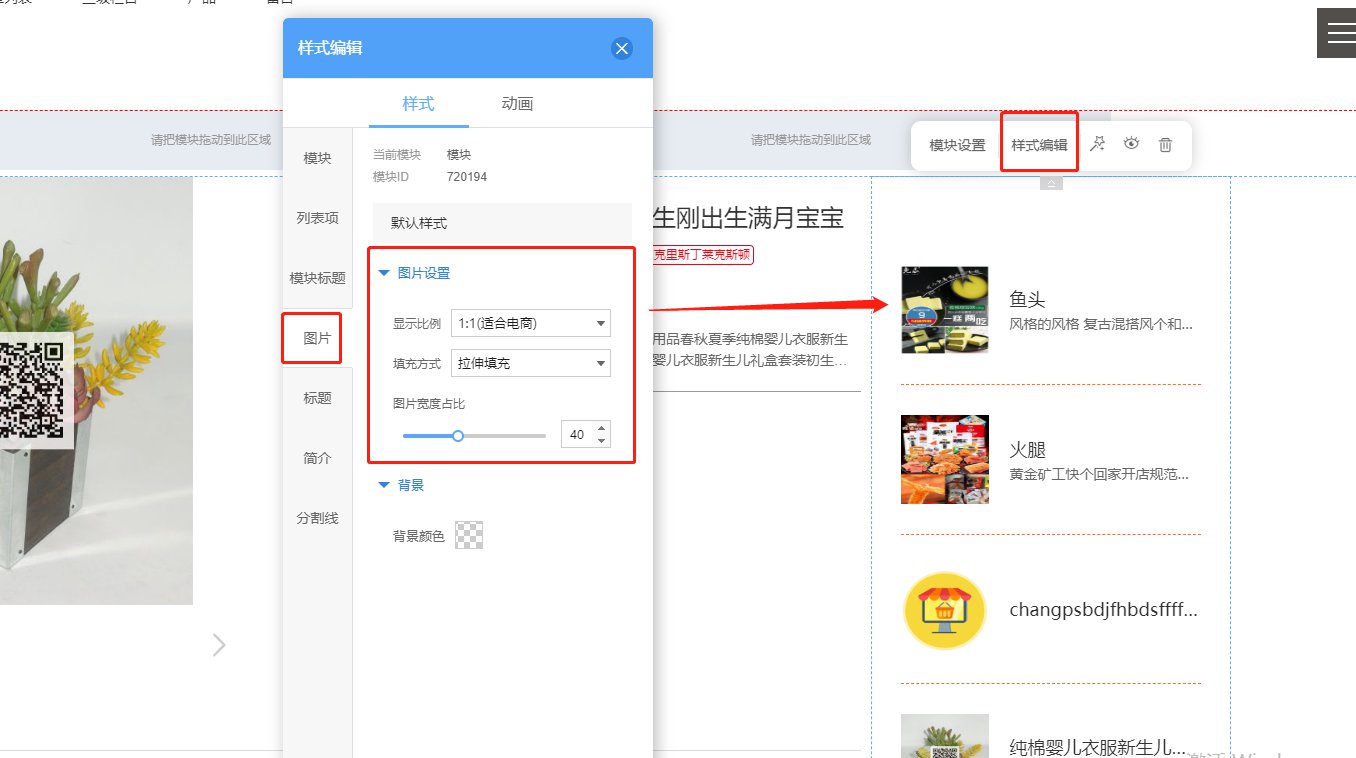The width and height of the screenshot is (1356, 758).
Task: Click the 图片宽度占比 slider handle
Action: 458,436
